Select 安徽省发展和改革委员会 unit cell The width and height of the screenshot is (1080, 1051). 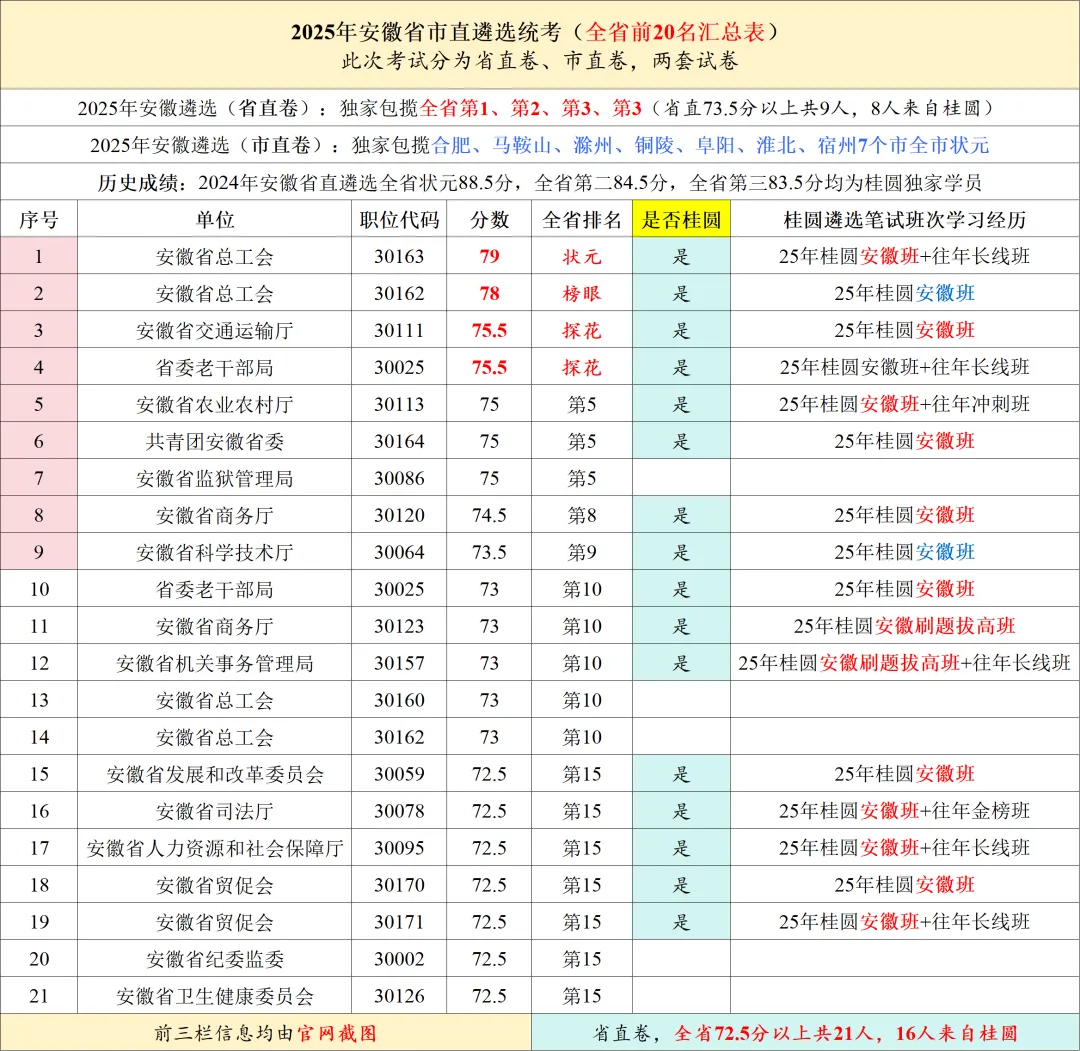[x=214, y=774]
